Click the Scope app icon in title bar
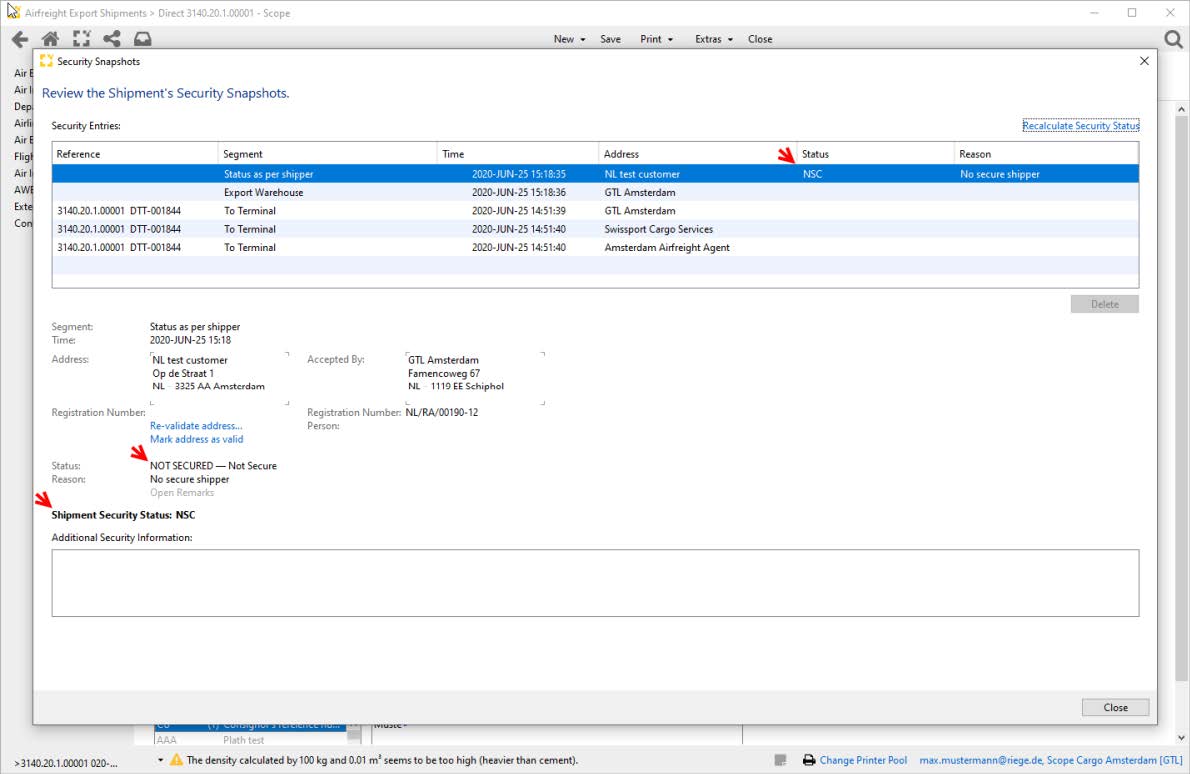 click(13, 11)
